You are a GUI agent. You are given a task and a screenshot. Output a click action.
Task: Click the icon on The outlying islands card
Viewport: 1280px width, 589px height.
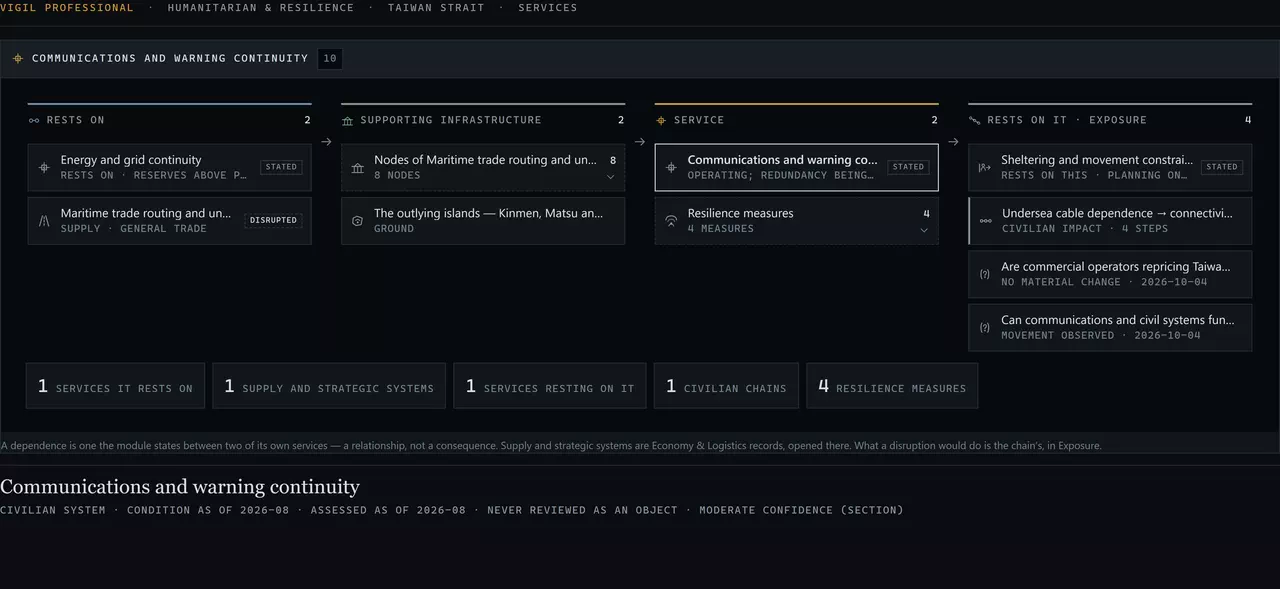[x=358, y=220]
